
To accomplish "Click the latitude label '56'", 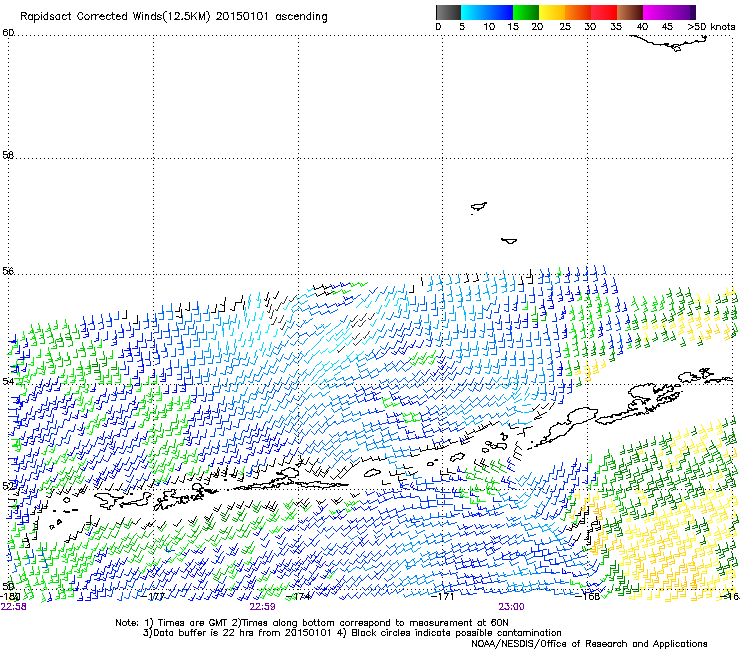I will (x=8, y=271).
